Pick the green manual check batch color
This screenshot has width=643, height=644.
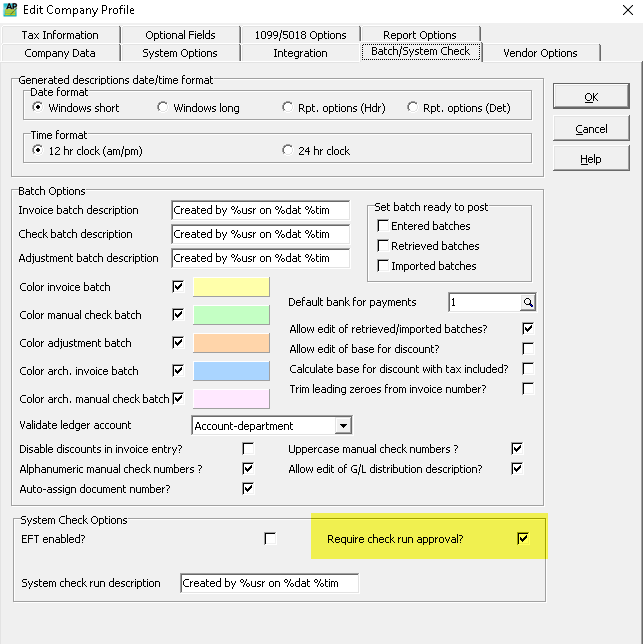231,315
